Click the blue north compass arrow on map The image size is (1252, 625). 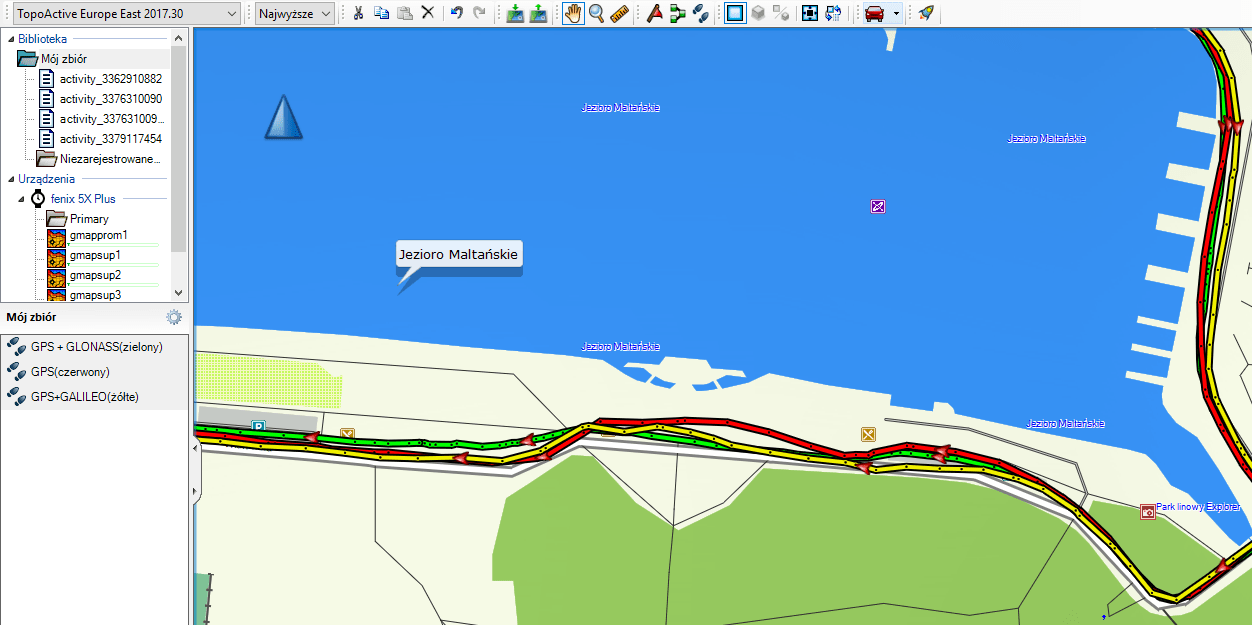(x=283, y=117)
